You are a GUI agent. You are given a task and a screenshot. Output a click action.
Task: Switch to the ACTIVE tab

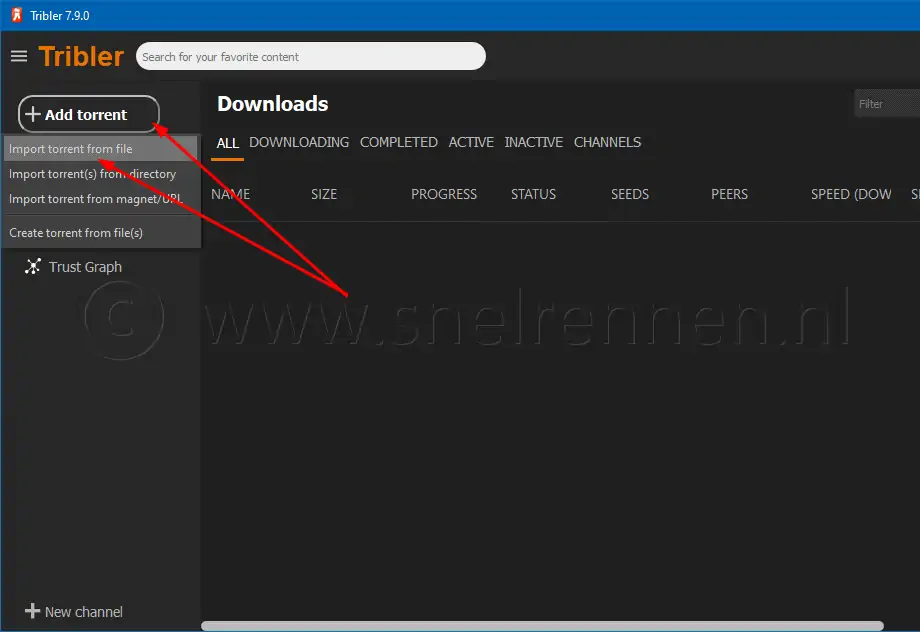pos(471,143)
